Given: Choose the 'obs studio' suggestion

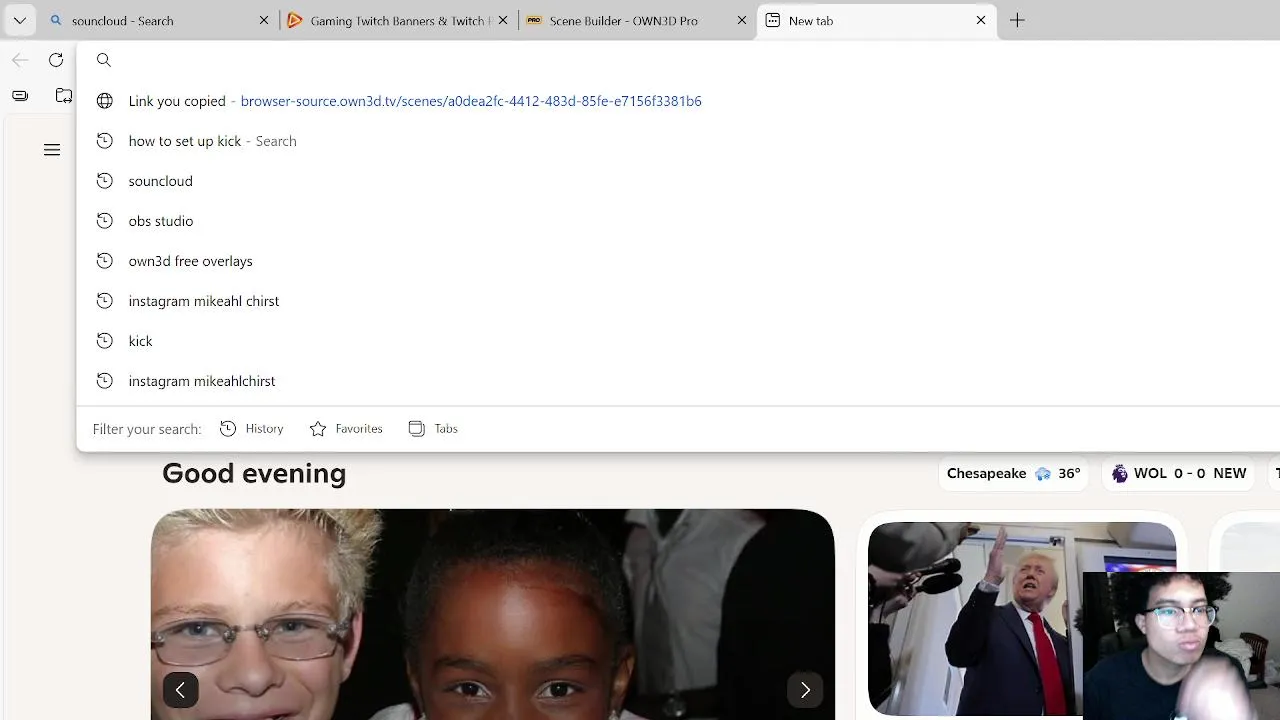Looking at the screenshot, I should (680, 221).
